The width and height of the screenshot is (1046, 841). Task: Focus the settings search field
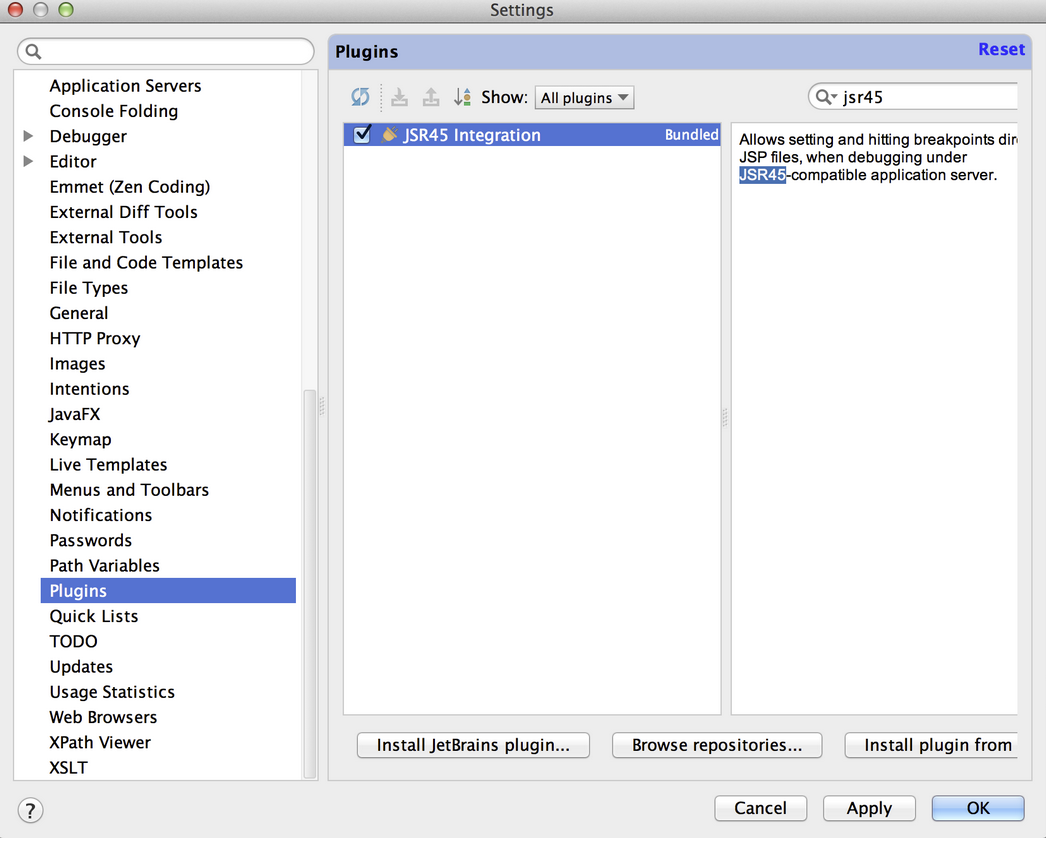(x=165, y=51)
